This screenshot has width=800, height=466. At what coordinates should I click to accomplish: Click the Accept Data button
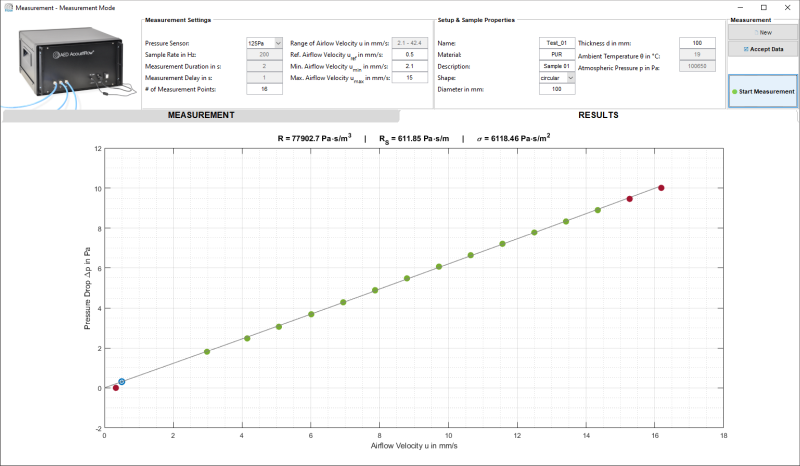pyautogui.click(x=763, y=49)
